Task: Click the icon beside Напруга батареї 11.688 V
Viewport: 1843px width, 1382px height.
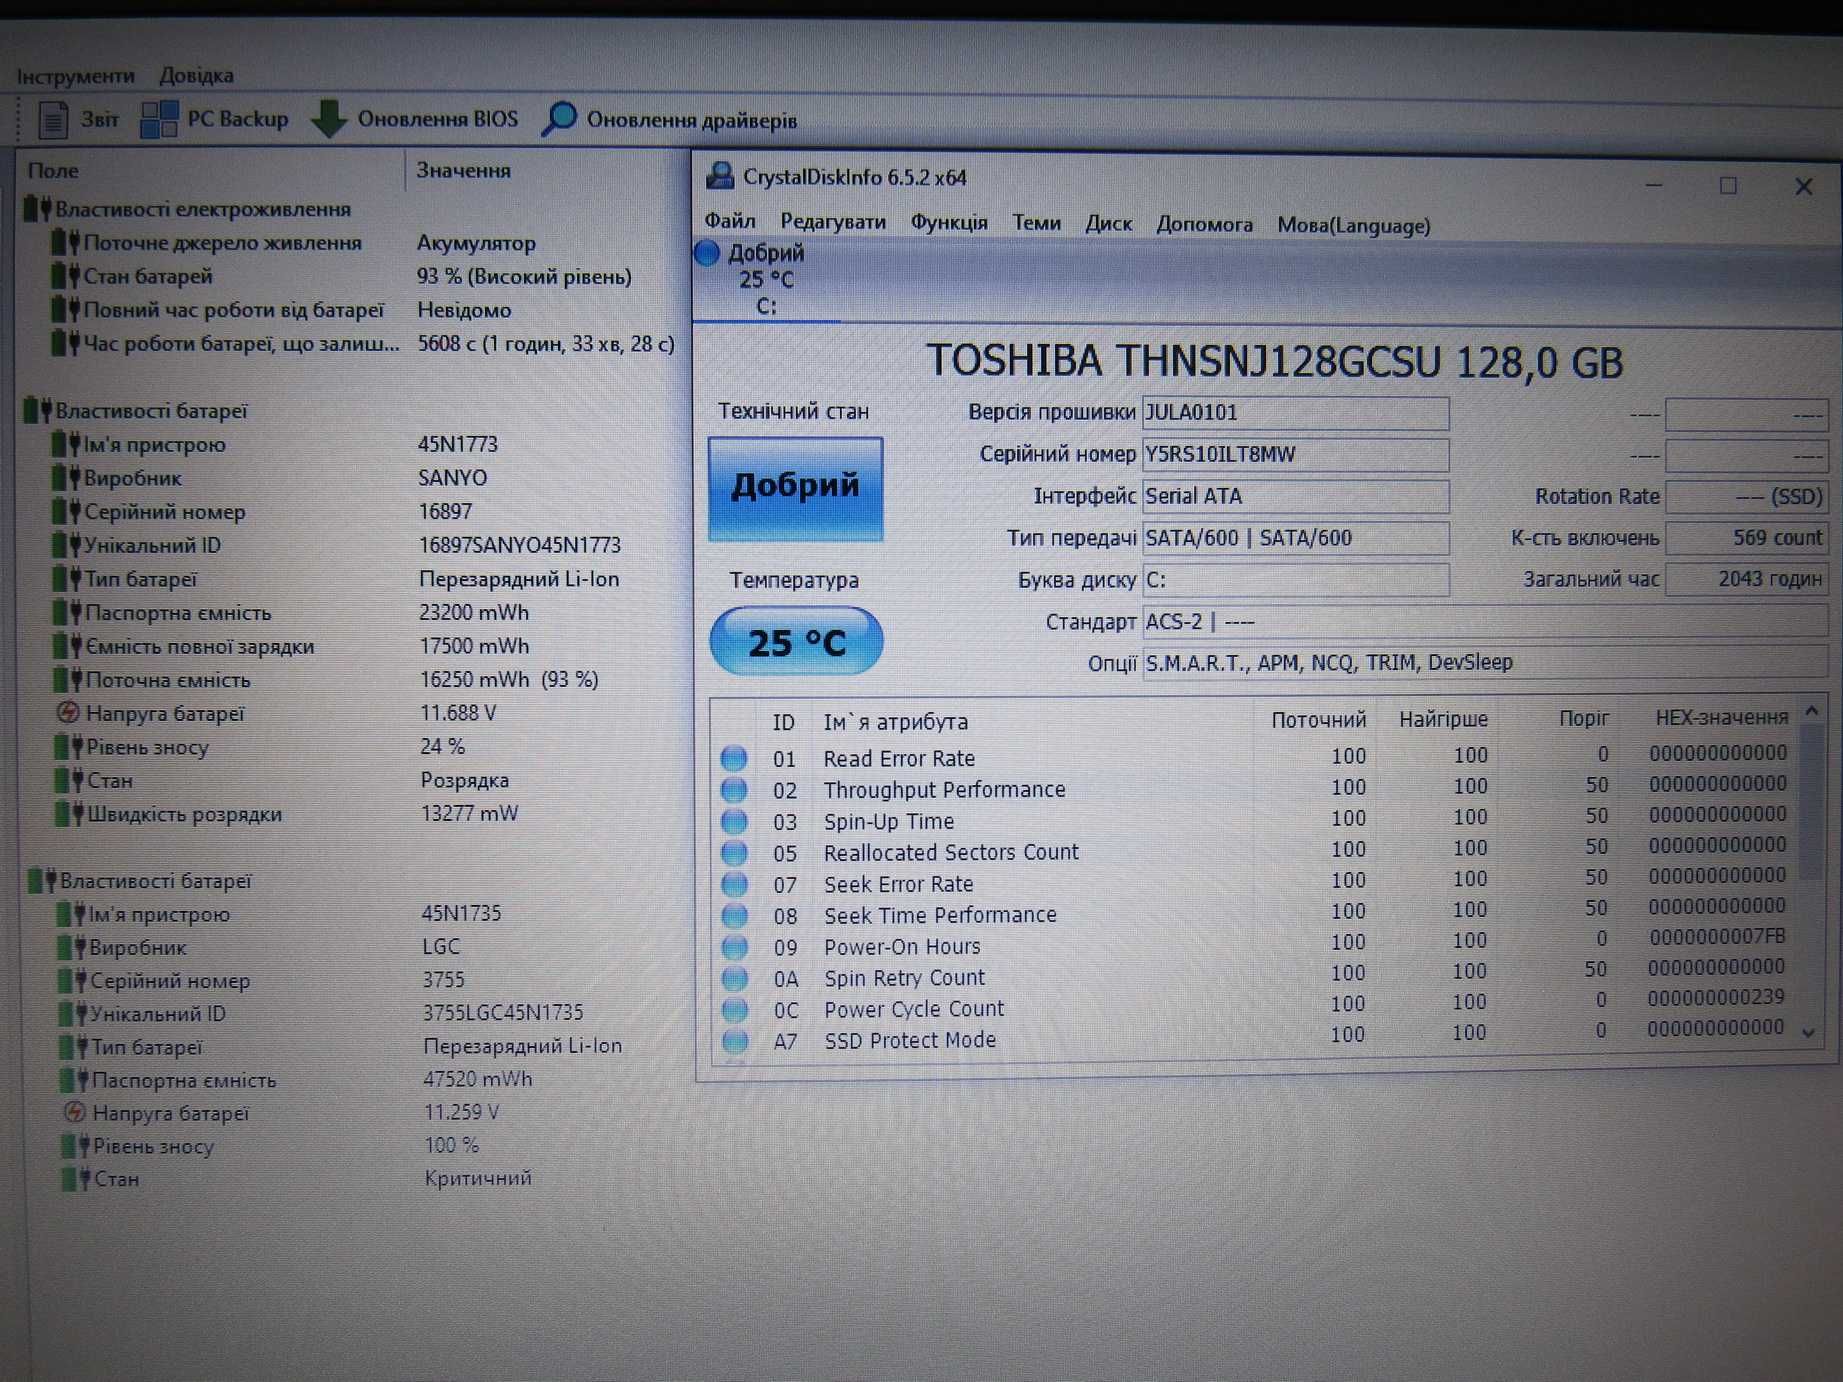Action: [67, 713]
